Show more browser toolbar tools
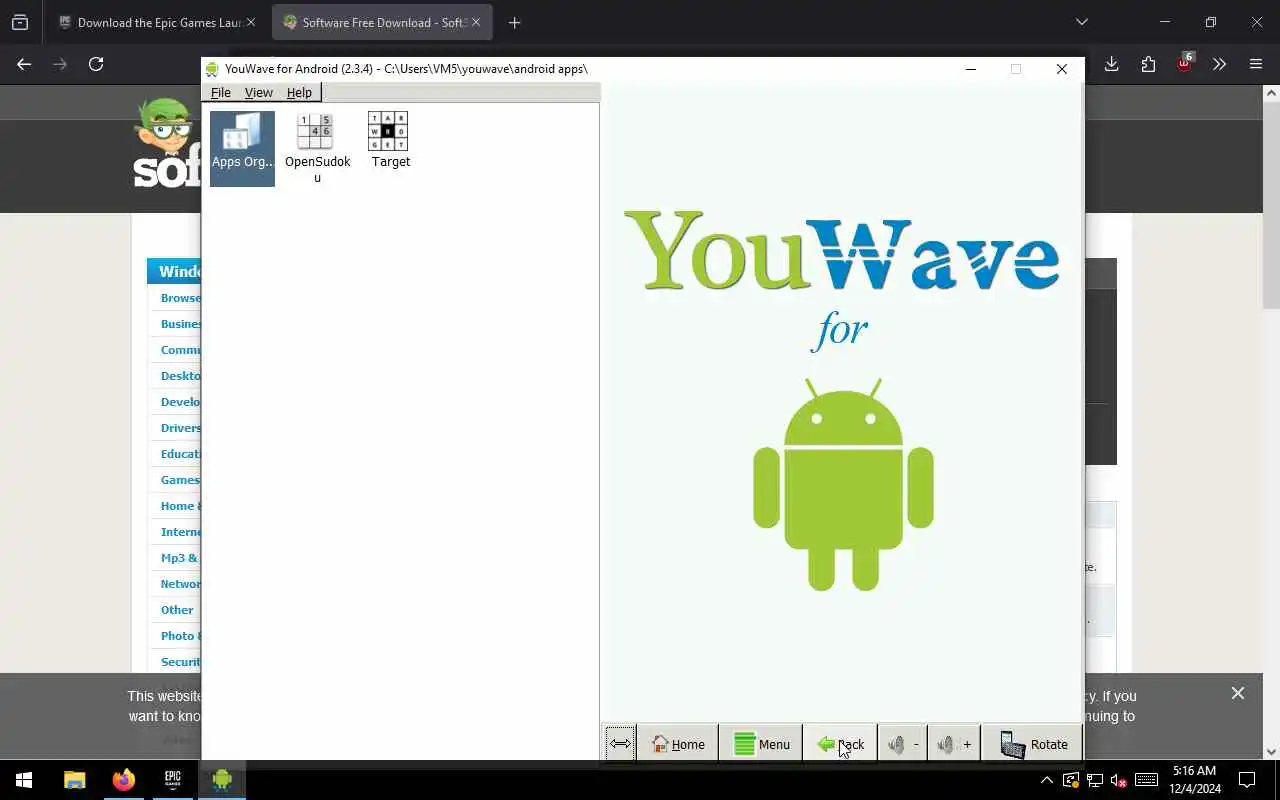1280x800 pixels. (x=1219, y=64)
